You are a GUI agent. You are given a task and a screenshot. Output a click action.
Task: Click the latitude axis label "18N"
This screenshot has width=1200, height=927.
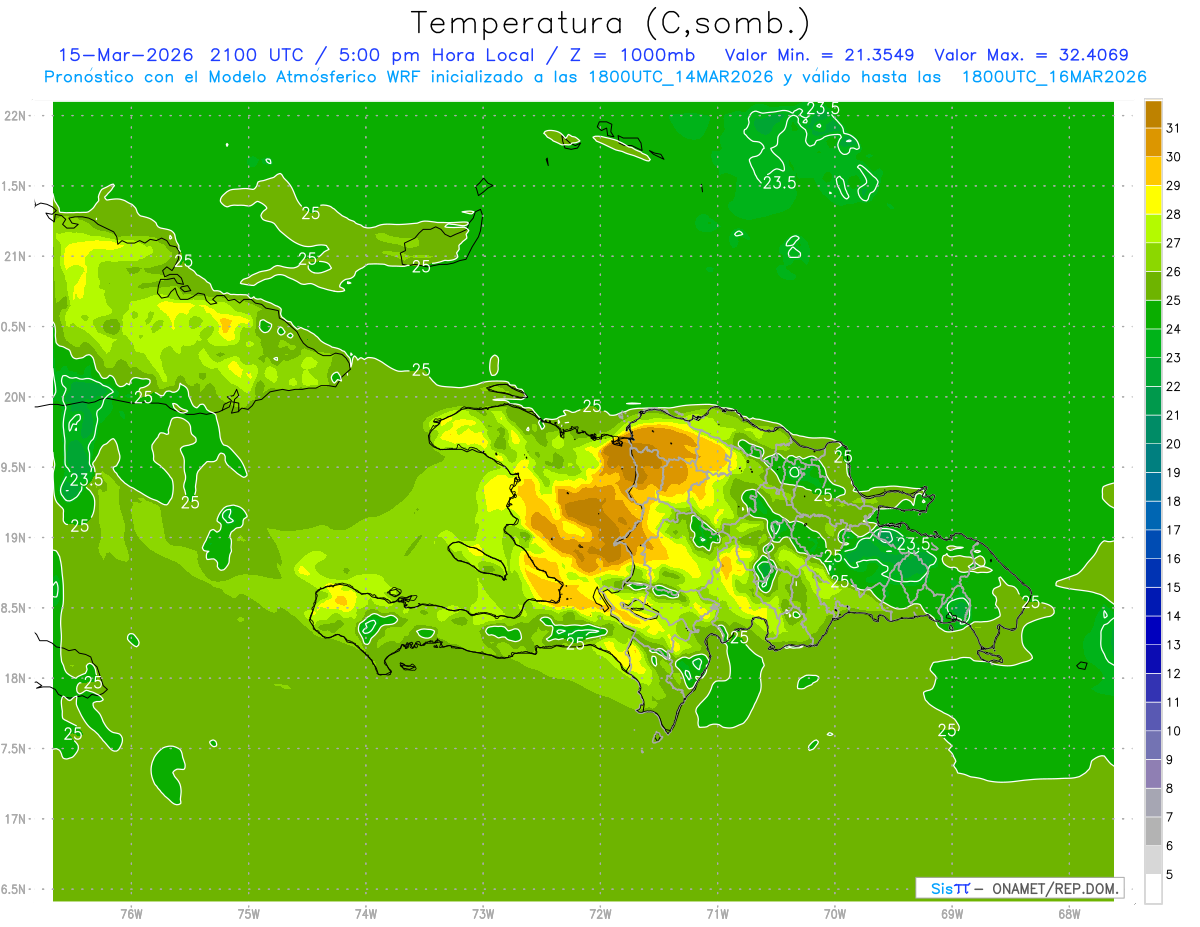pyautogui.click(x=17, y=678)
